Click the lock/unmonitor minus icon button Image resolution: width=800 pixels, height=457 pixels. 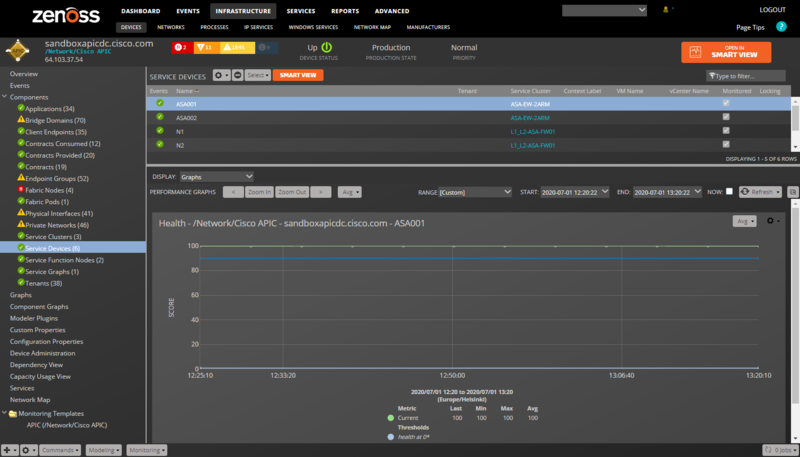[x=238, y=75]
